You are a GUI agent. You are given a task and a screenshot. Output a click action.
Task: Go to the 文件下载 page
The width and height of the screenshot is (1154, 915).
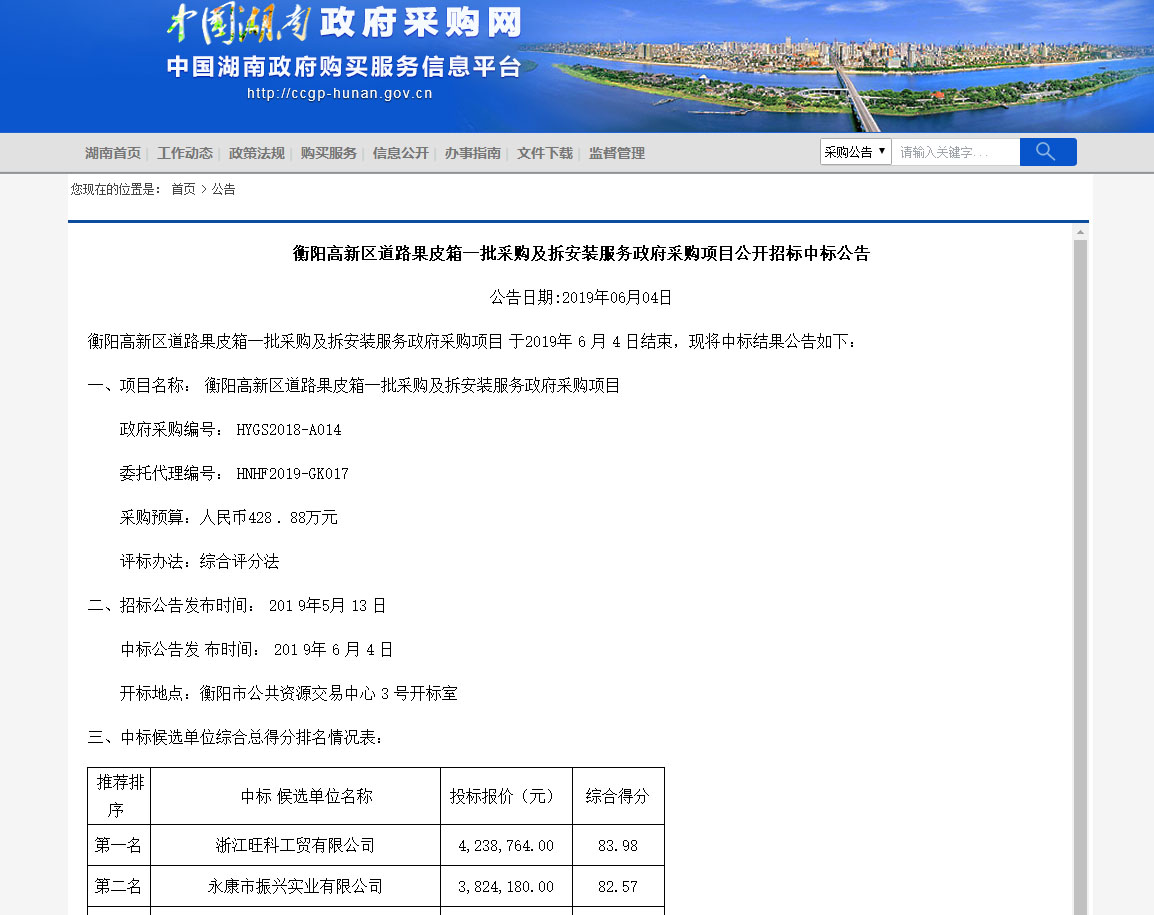point(545,153)
